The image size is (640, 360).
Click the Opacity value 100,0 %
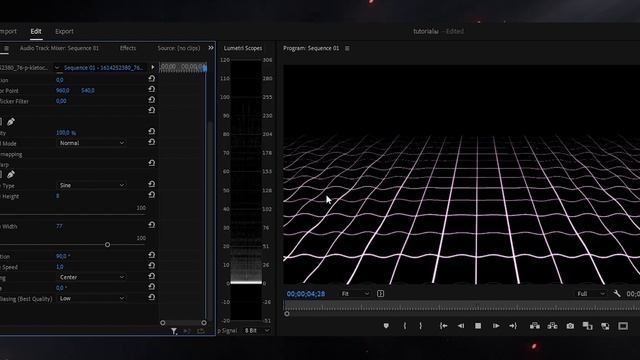coord(66,133)
